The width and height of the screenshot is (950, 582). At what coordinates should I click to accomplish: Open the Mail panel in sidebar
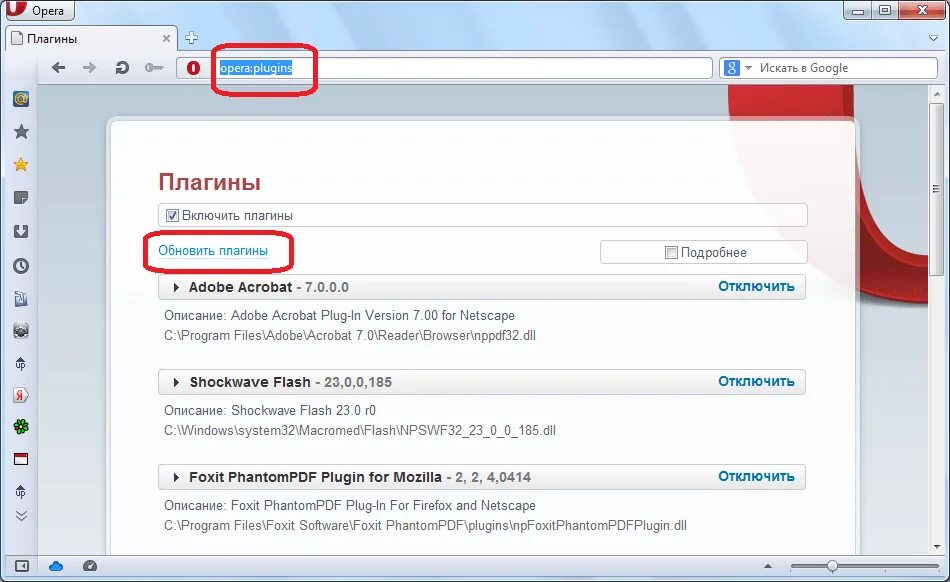21,99
